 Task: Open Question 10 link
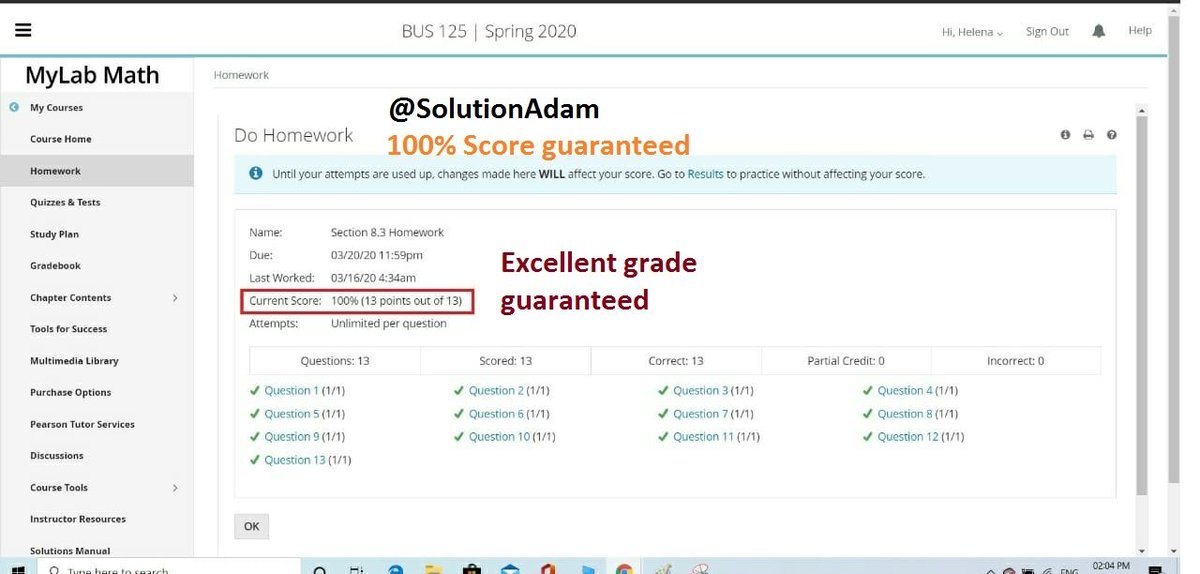coord(499,437)
